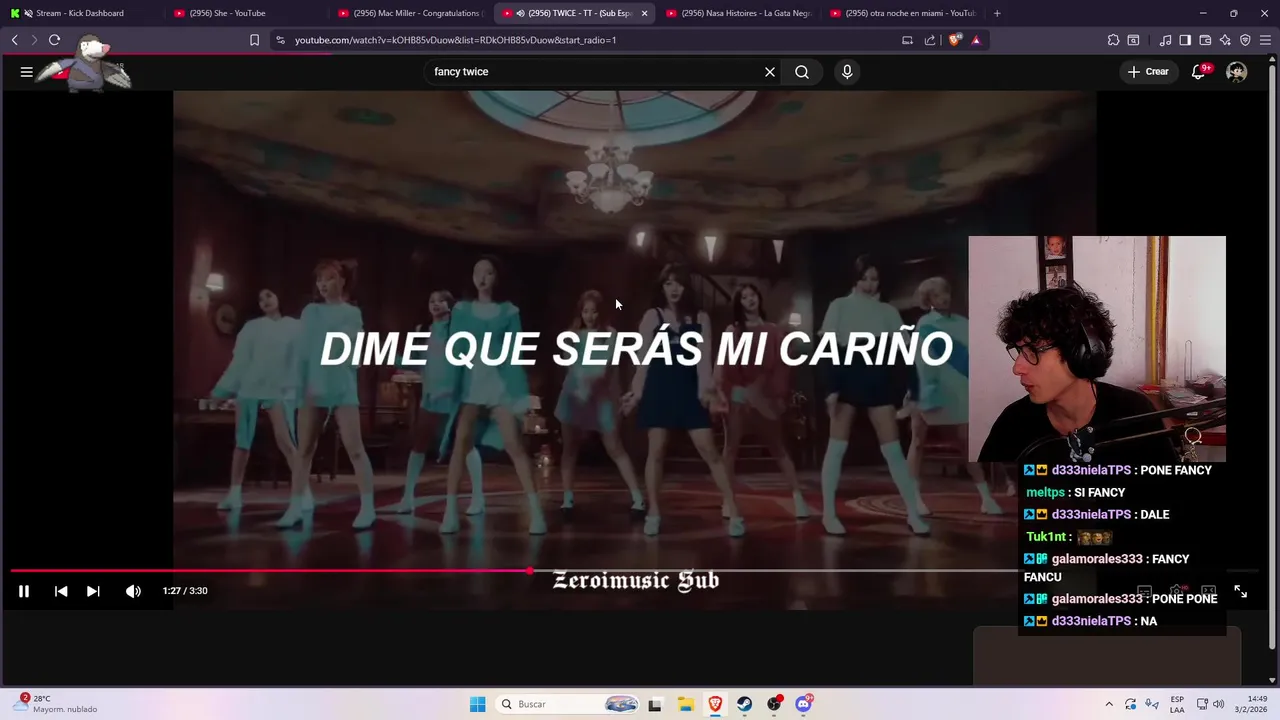Image resolution: width=1280 pixels, height=720 pixels.
Task: Pause the YouTube video
Action: point(24,591)
